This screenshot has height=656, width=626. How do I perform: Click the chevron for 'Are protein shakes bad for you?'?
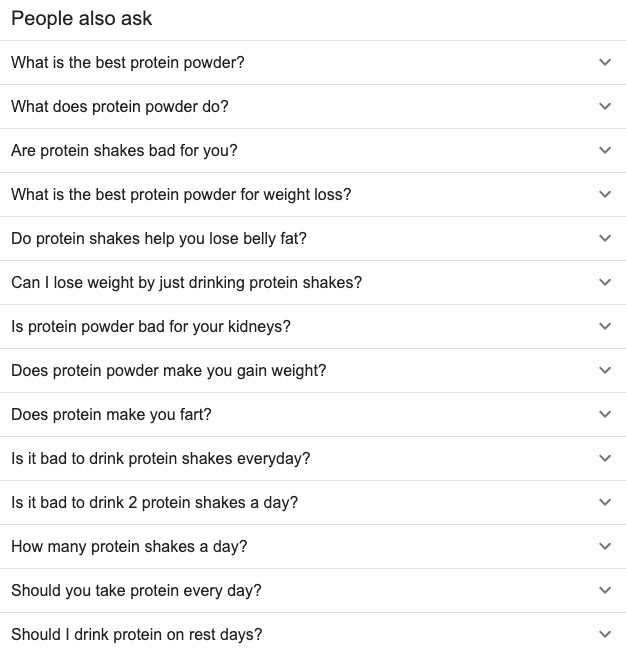click(604, 150)
